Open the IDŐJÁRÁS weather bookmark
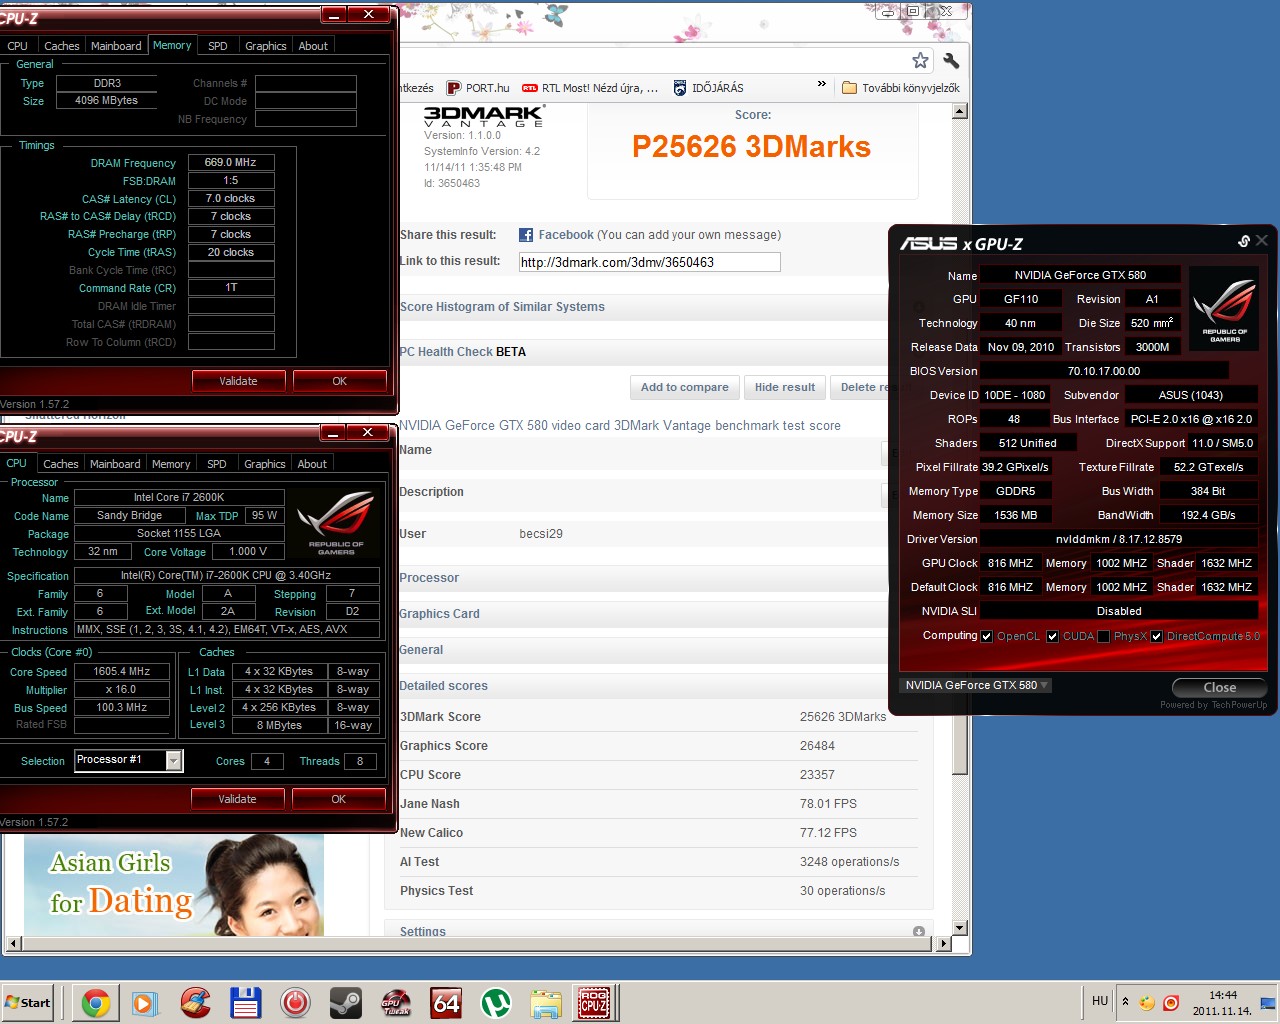 point(708,88)
